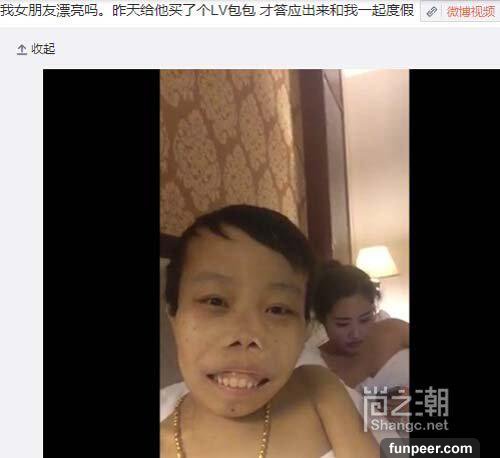This screenshot has width=500, height=458.
Task: Click the chain link icon before 微博视频
Action: pyautogui.click(x=432, y=12)
